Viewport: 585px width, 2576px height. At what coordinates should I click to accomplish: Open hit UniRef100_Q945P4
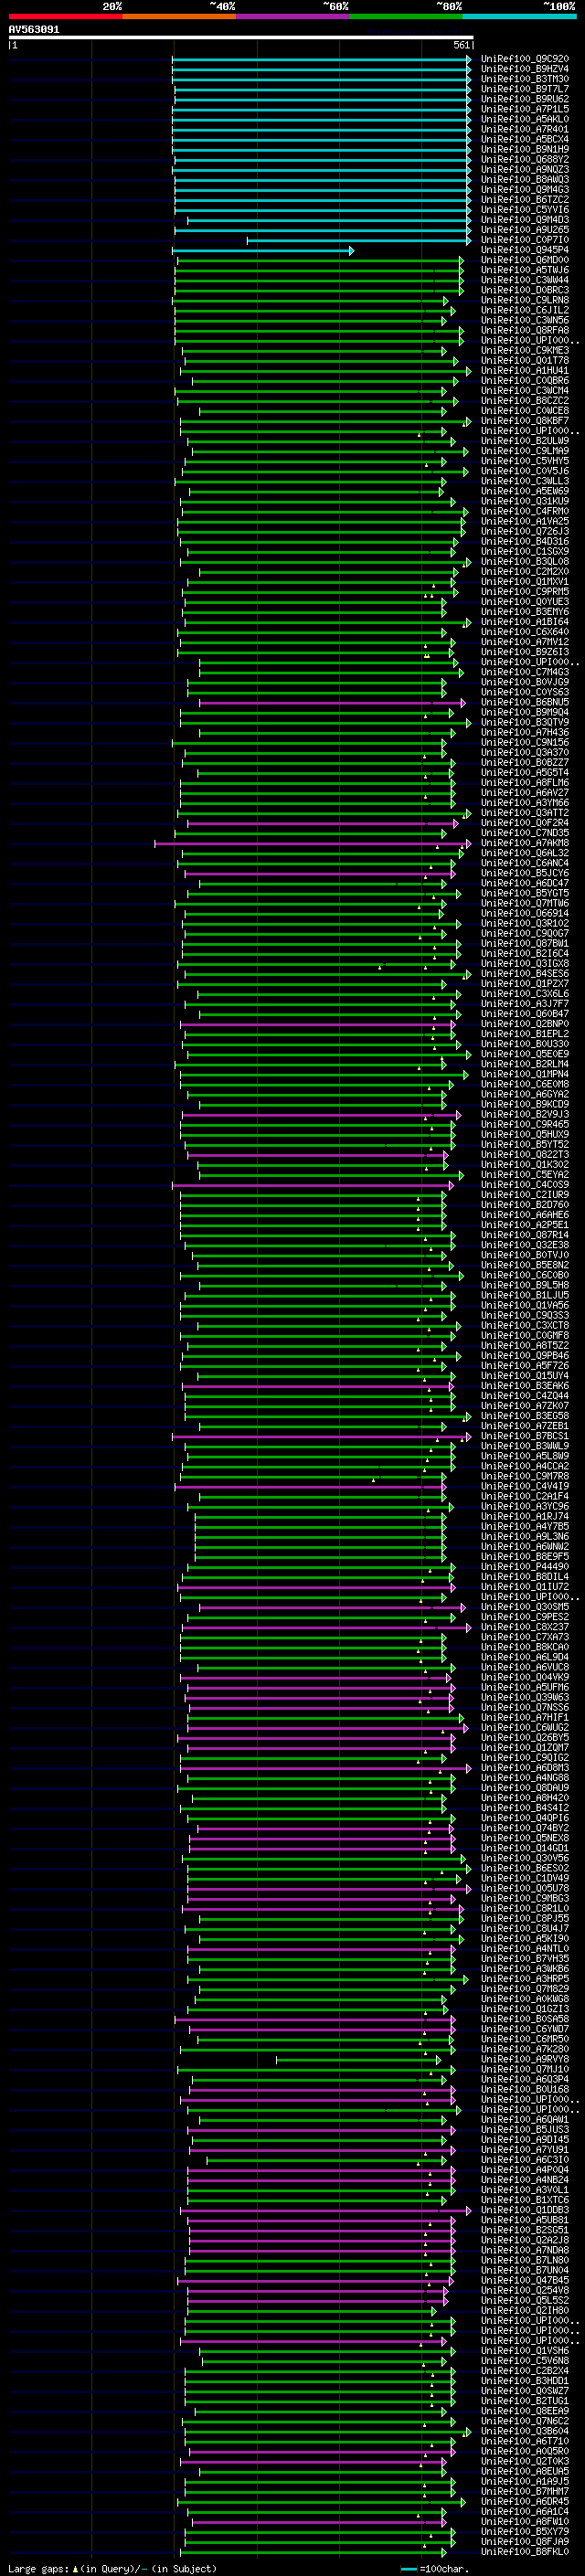click(525, 250)
